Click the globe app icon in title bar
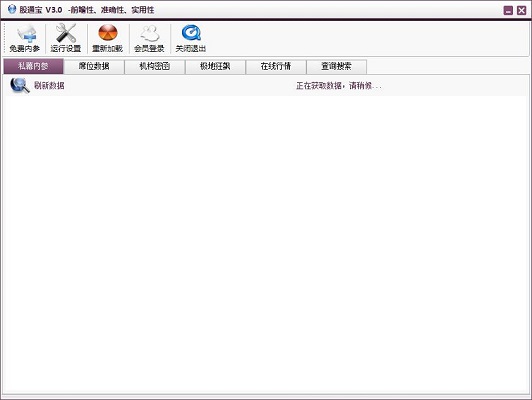Image resolution: width=532 pixels, height=400 pixels. (12, 9)
